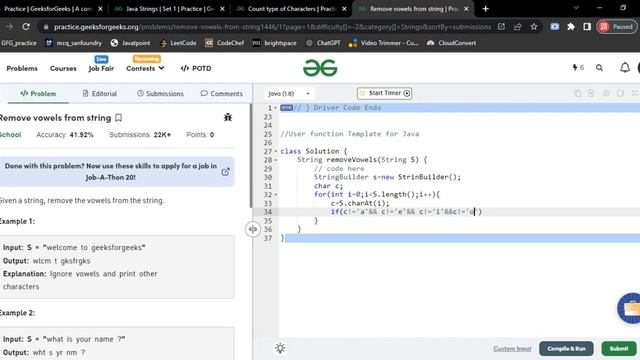The width and height of the screenshot is (640, 360).
Task: Open the Submissions tab
Action: [x=160, y=93]
